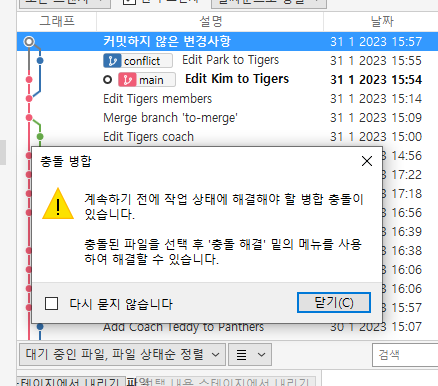Open the list view mode dropdown
The width and height of the screenshot is (438, 386).
click(250, 355)
